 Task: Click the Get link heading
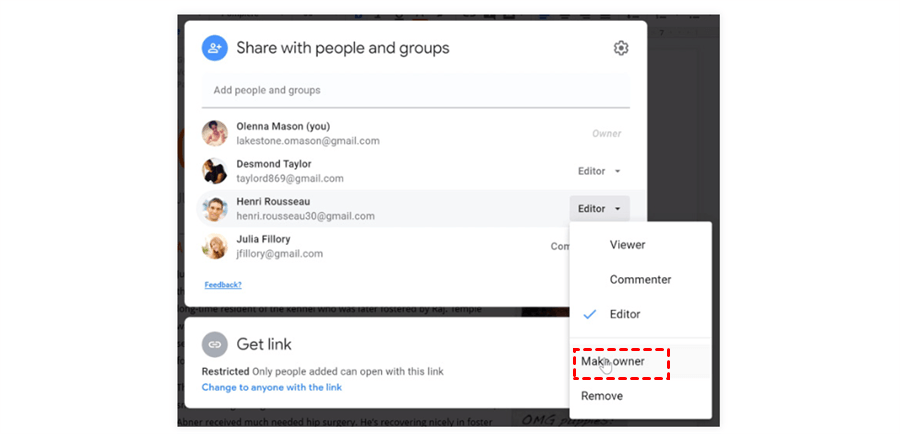(x=264, y=344)
